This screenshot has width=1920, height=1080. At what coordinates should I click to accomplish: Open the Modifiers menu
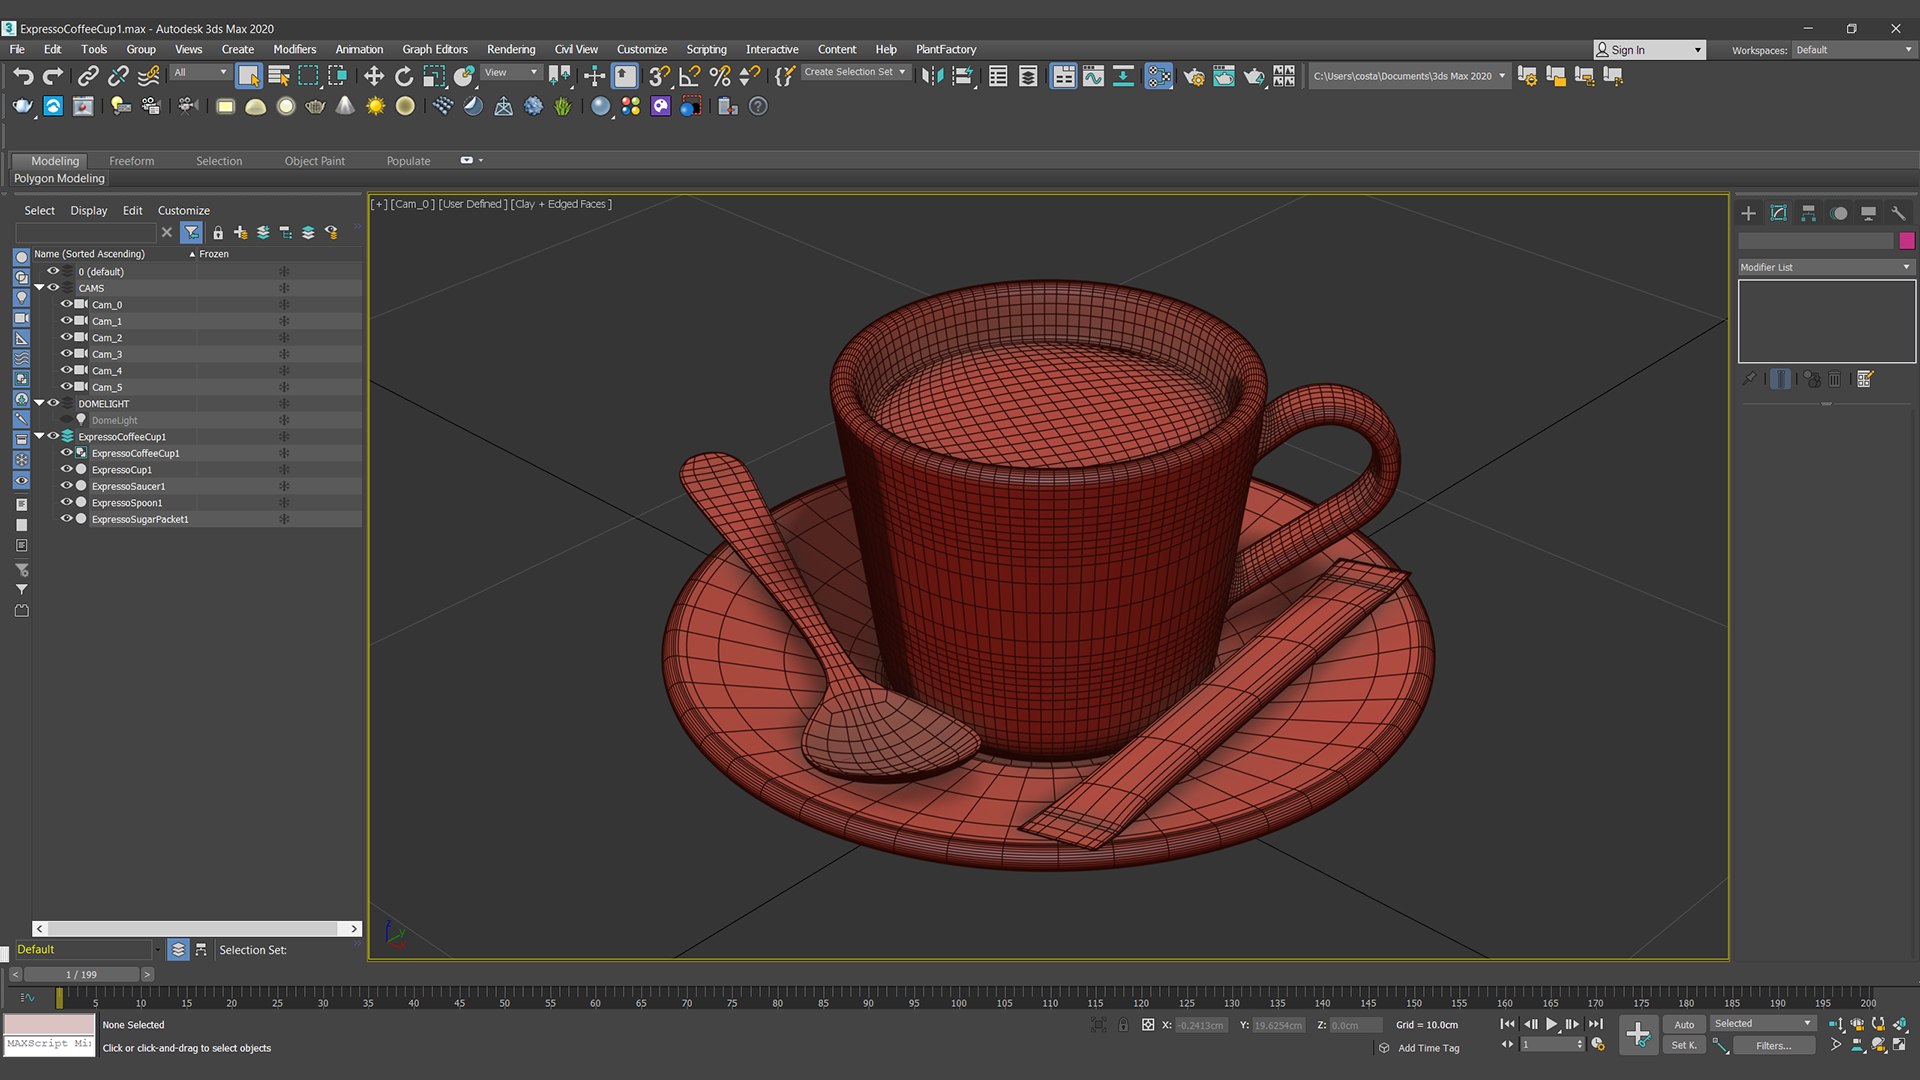pyautogui.click(x=294, y=49)
